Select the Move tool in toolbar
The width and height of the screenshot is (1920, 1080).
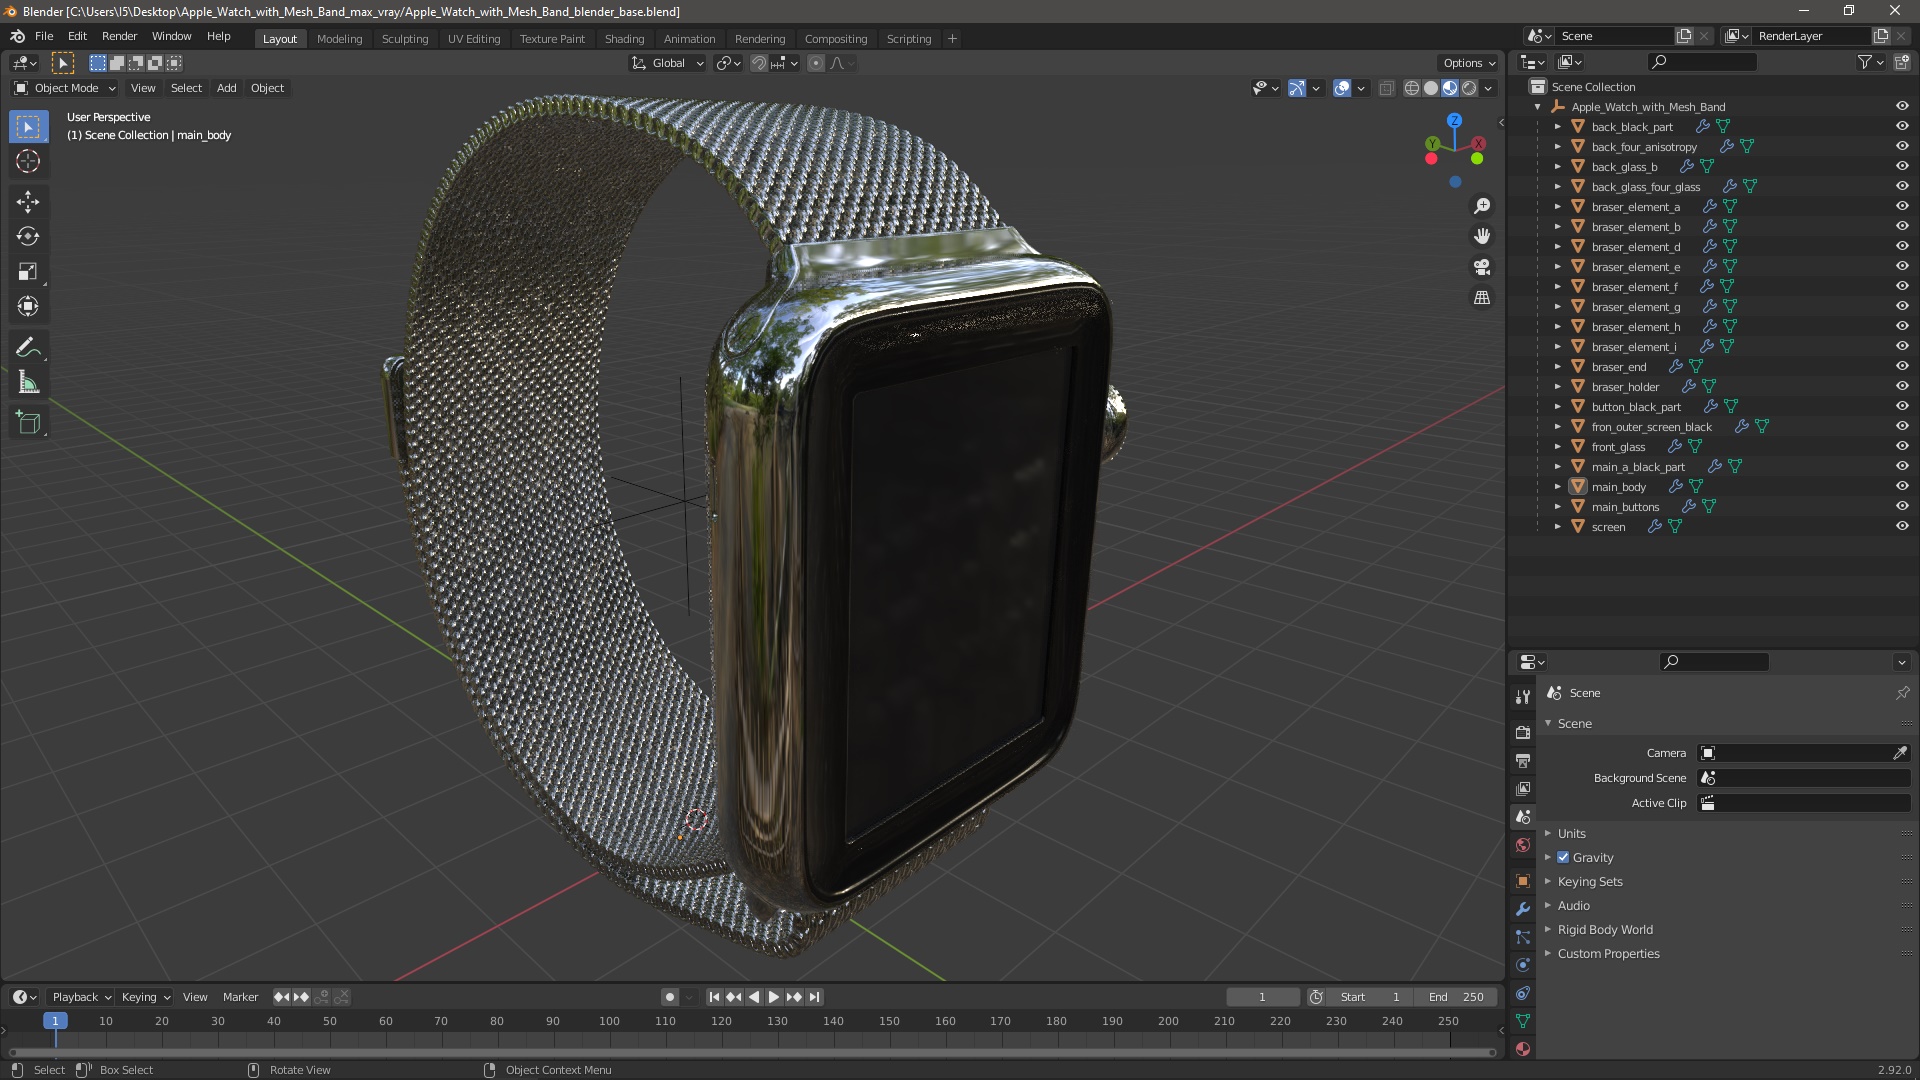click(28, 202)
